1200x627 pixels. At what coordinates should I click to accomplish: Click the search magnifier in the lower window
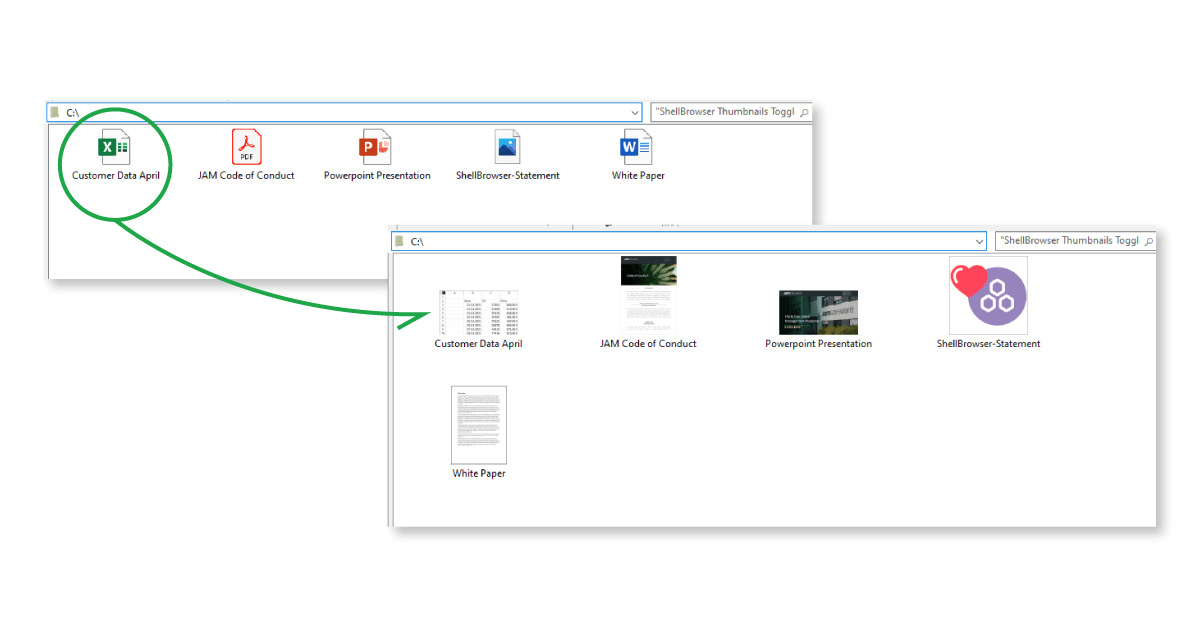click(x=1148, y=242)
